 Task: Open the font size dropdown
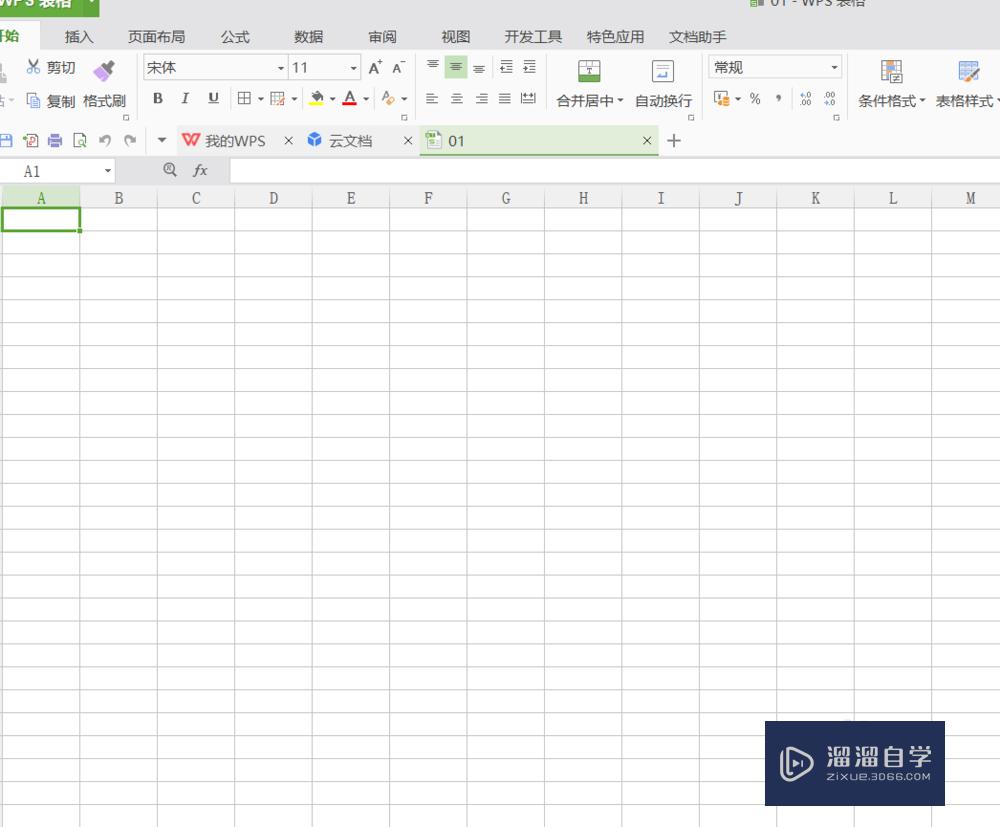pos(351,67)
